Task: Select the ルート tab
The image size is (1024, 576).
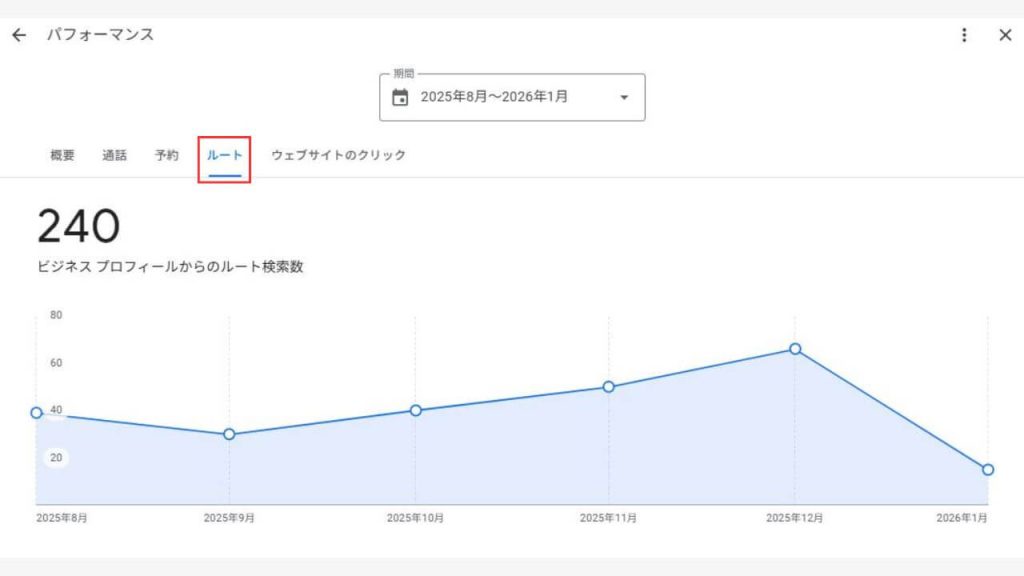Action: [224, 156]
